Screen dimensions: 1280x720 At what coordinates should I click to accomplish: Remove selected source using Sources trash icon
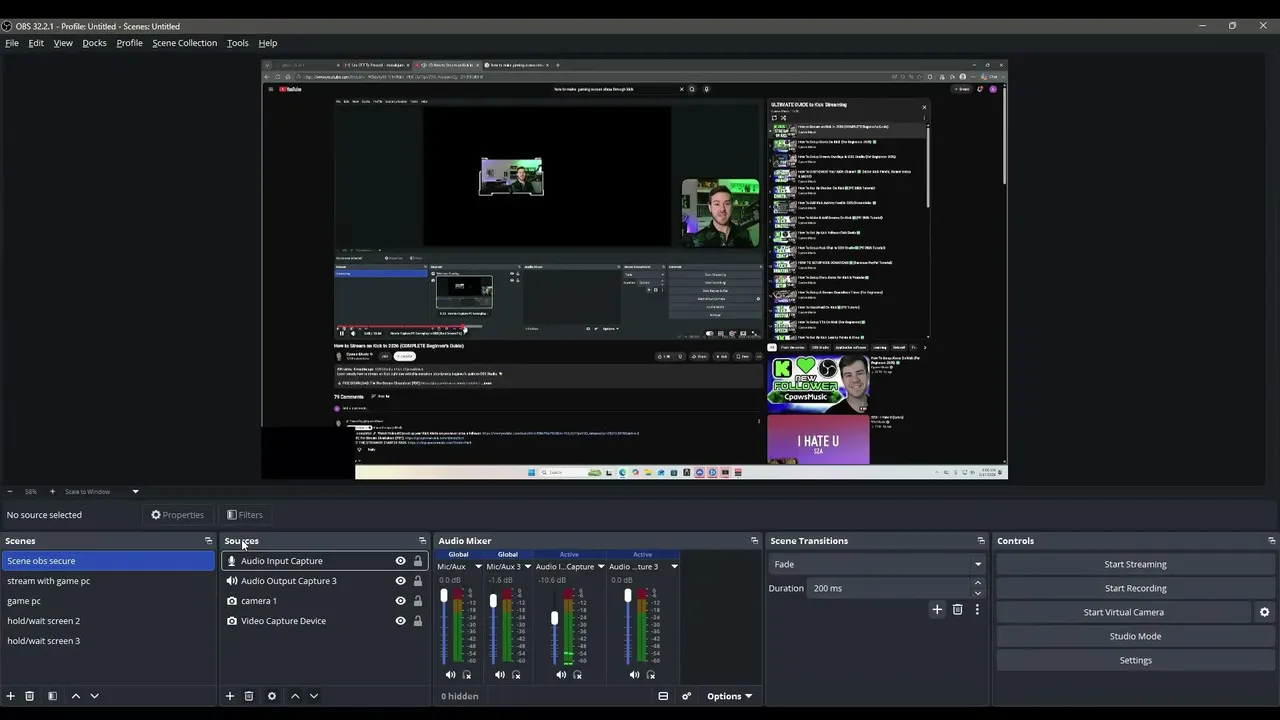click(x=249, y=696)
